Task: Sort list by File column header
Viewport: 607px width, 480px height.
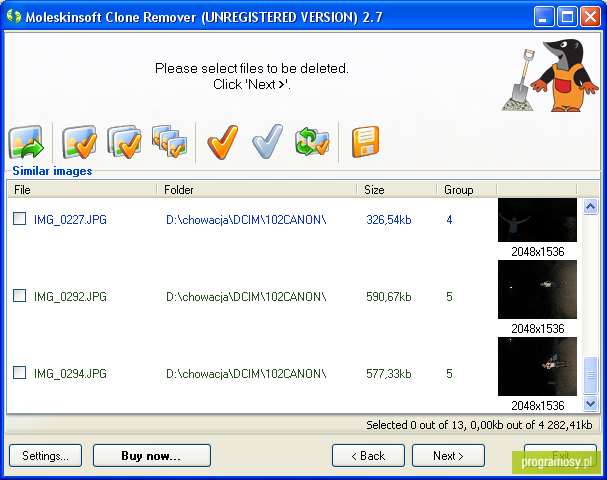Action: [x=82, y=190]
